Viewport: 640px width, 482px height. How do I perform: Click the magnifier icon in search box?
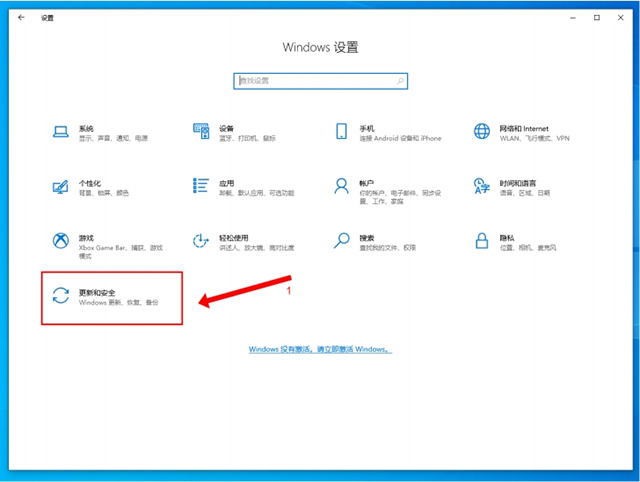400,81
